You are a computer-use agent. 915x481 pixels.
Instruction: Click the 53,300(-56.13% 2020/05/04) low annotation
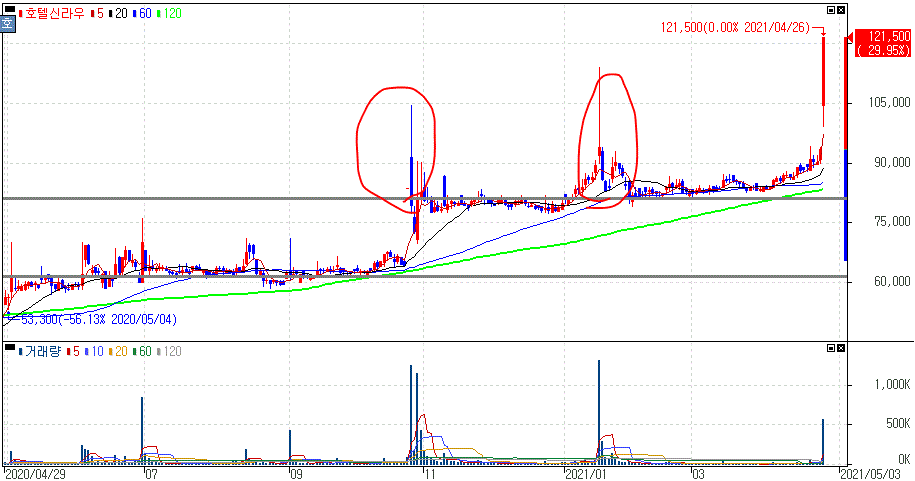99,319
